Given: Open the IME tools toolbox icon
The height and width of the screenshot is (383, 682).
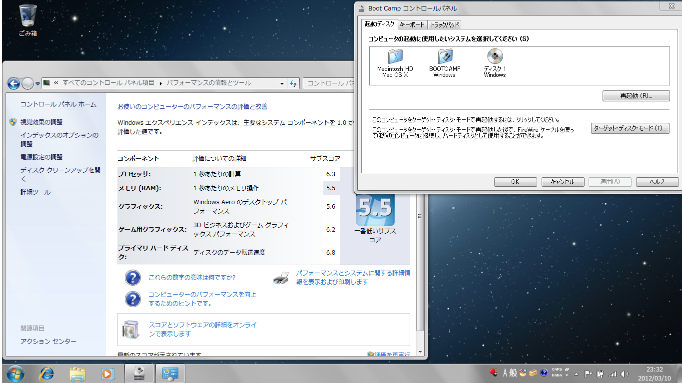Looking at the screenshot, I should tap(533, 373).
